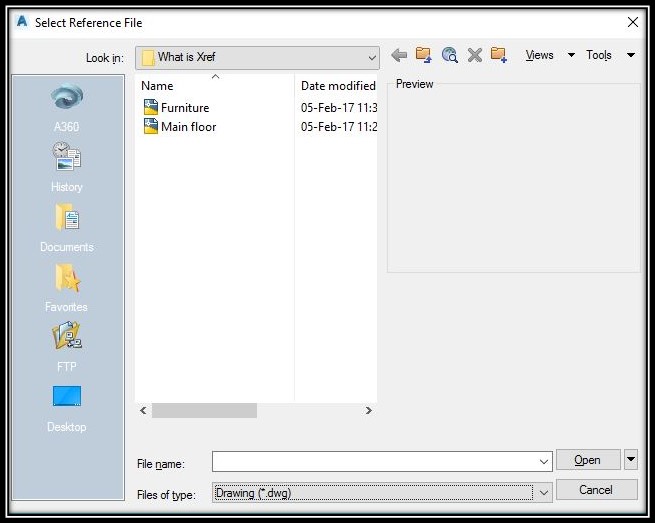Screen dimensions: 655x523
Task: Click the Main floor date modified cell
Action: [x=339, y=127]
